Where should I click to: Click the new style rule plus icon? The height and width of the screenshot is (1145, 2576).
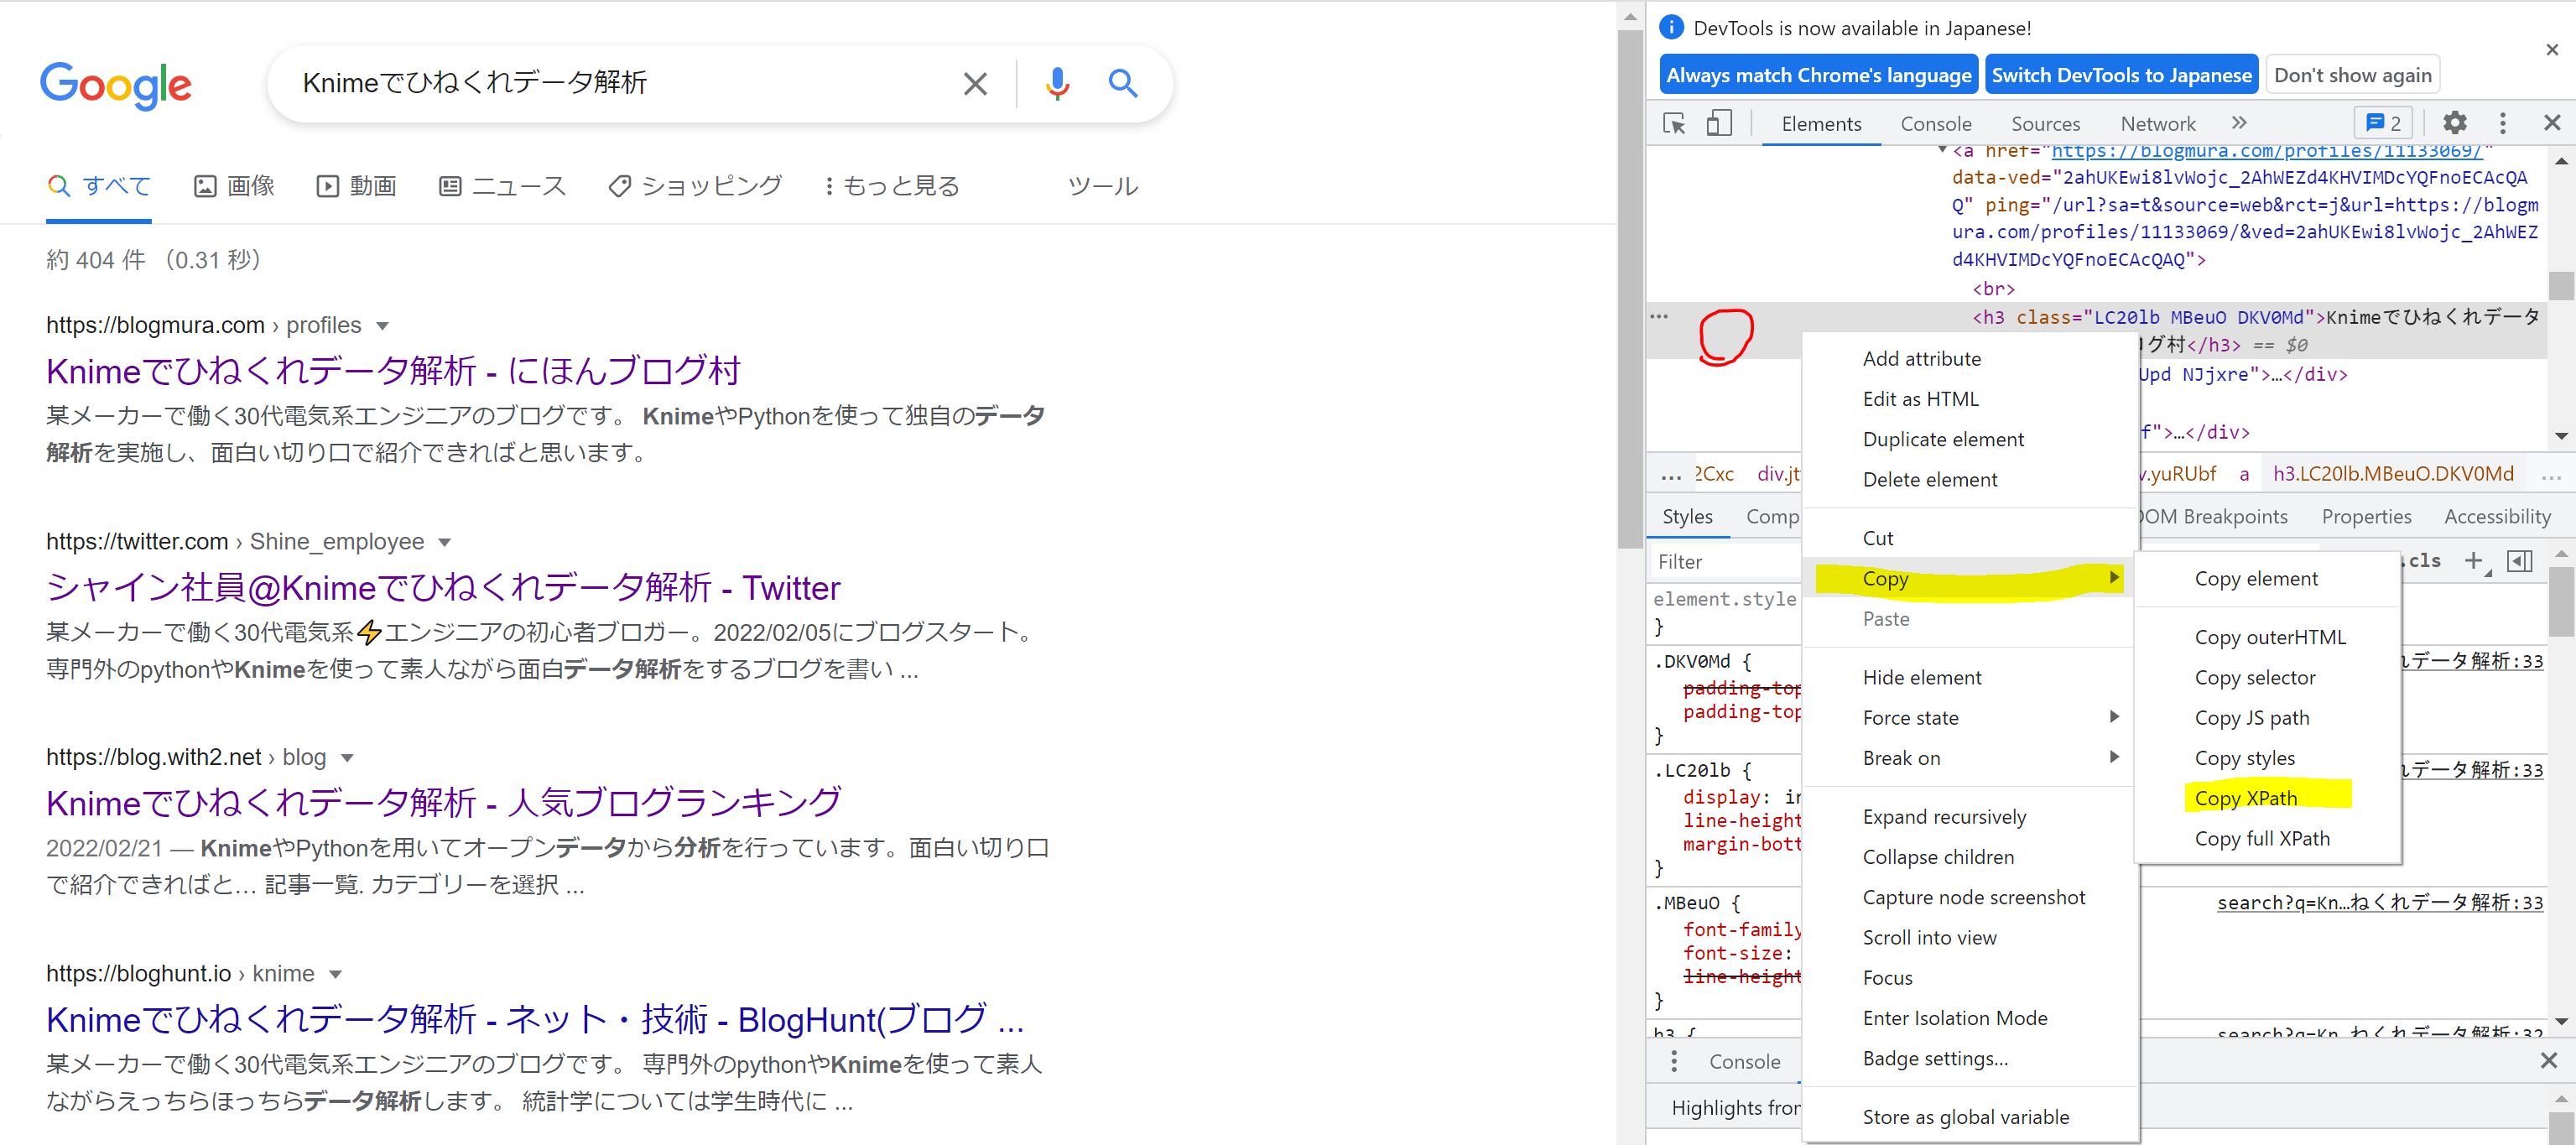click(2473, 561)
